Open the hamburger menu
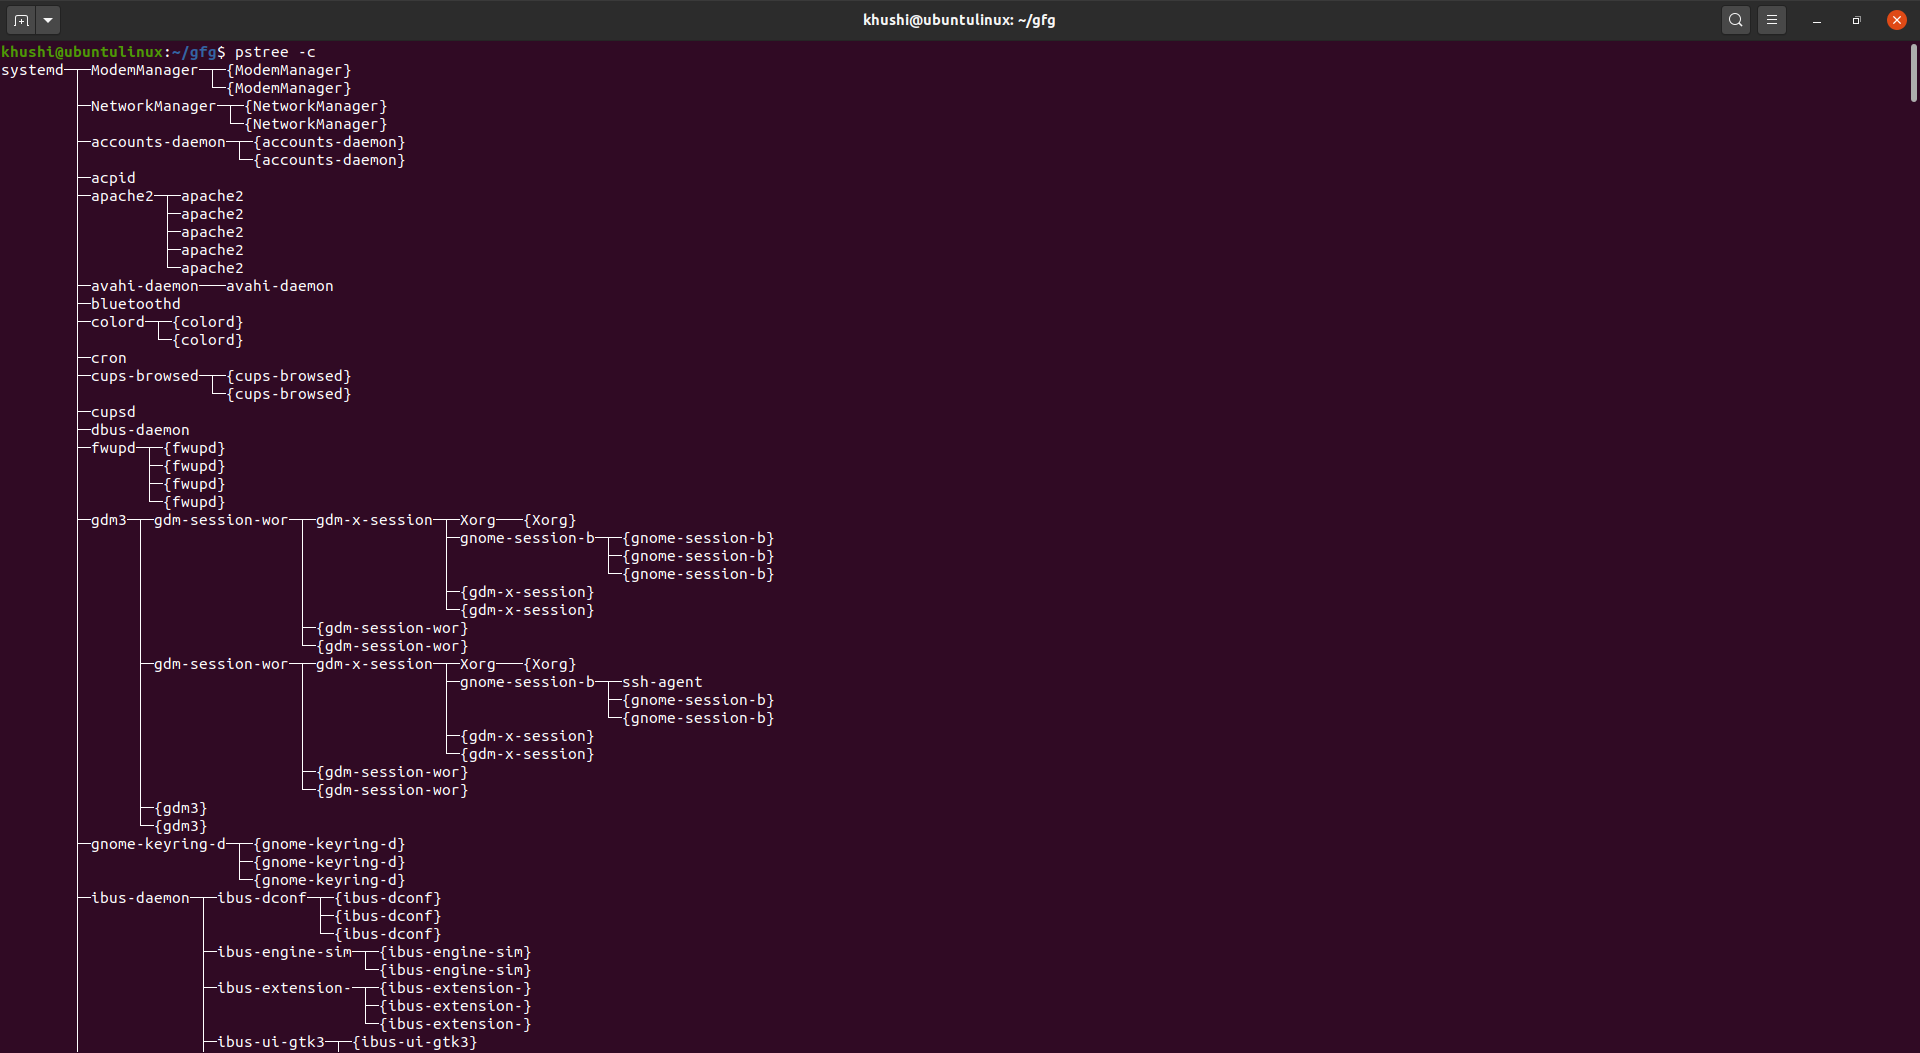 (x=1772, y=20)
